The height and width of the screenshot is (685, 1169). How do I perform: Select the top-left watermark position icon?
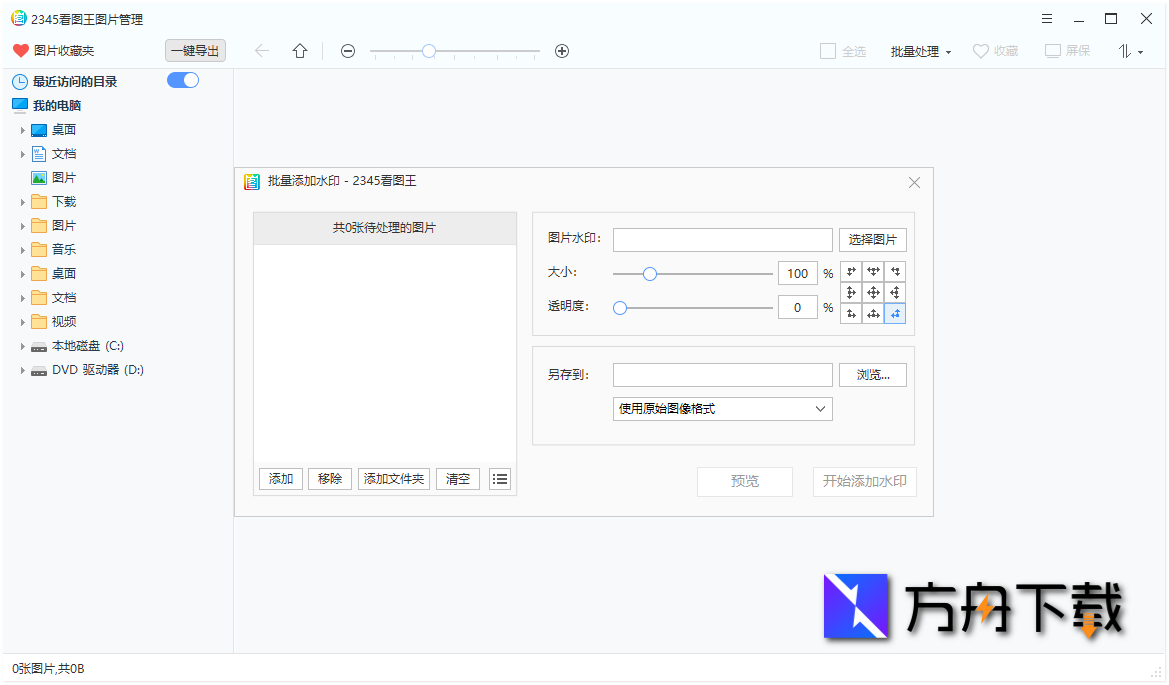click(850, 271)
